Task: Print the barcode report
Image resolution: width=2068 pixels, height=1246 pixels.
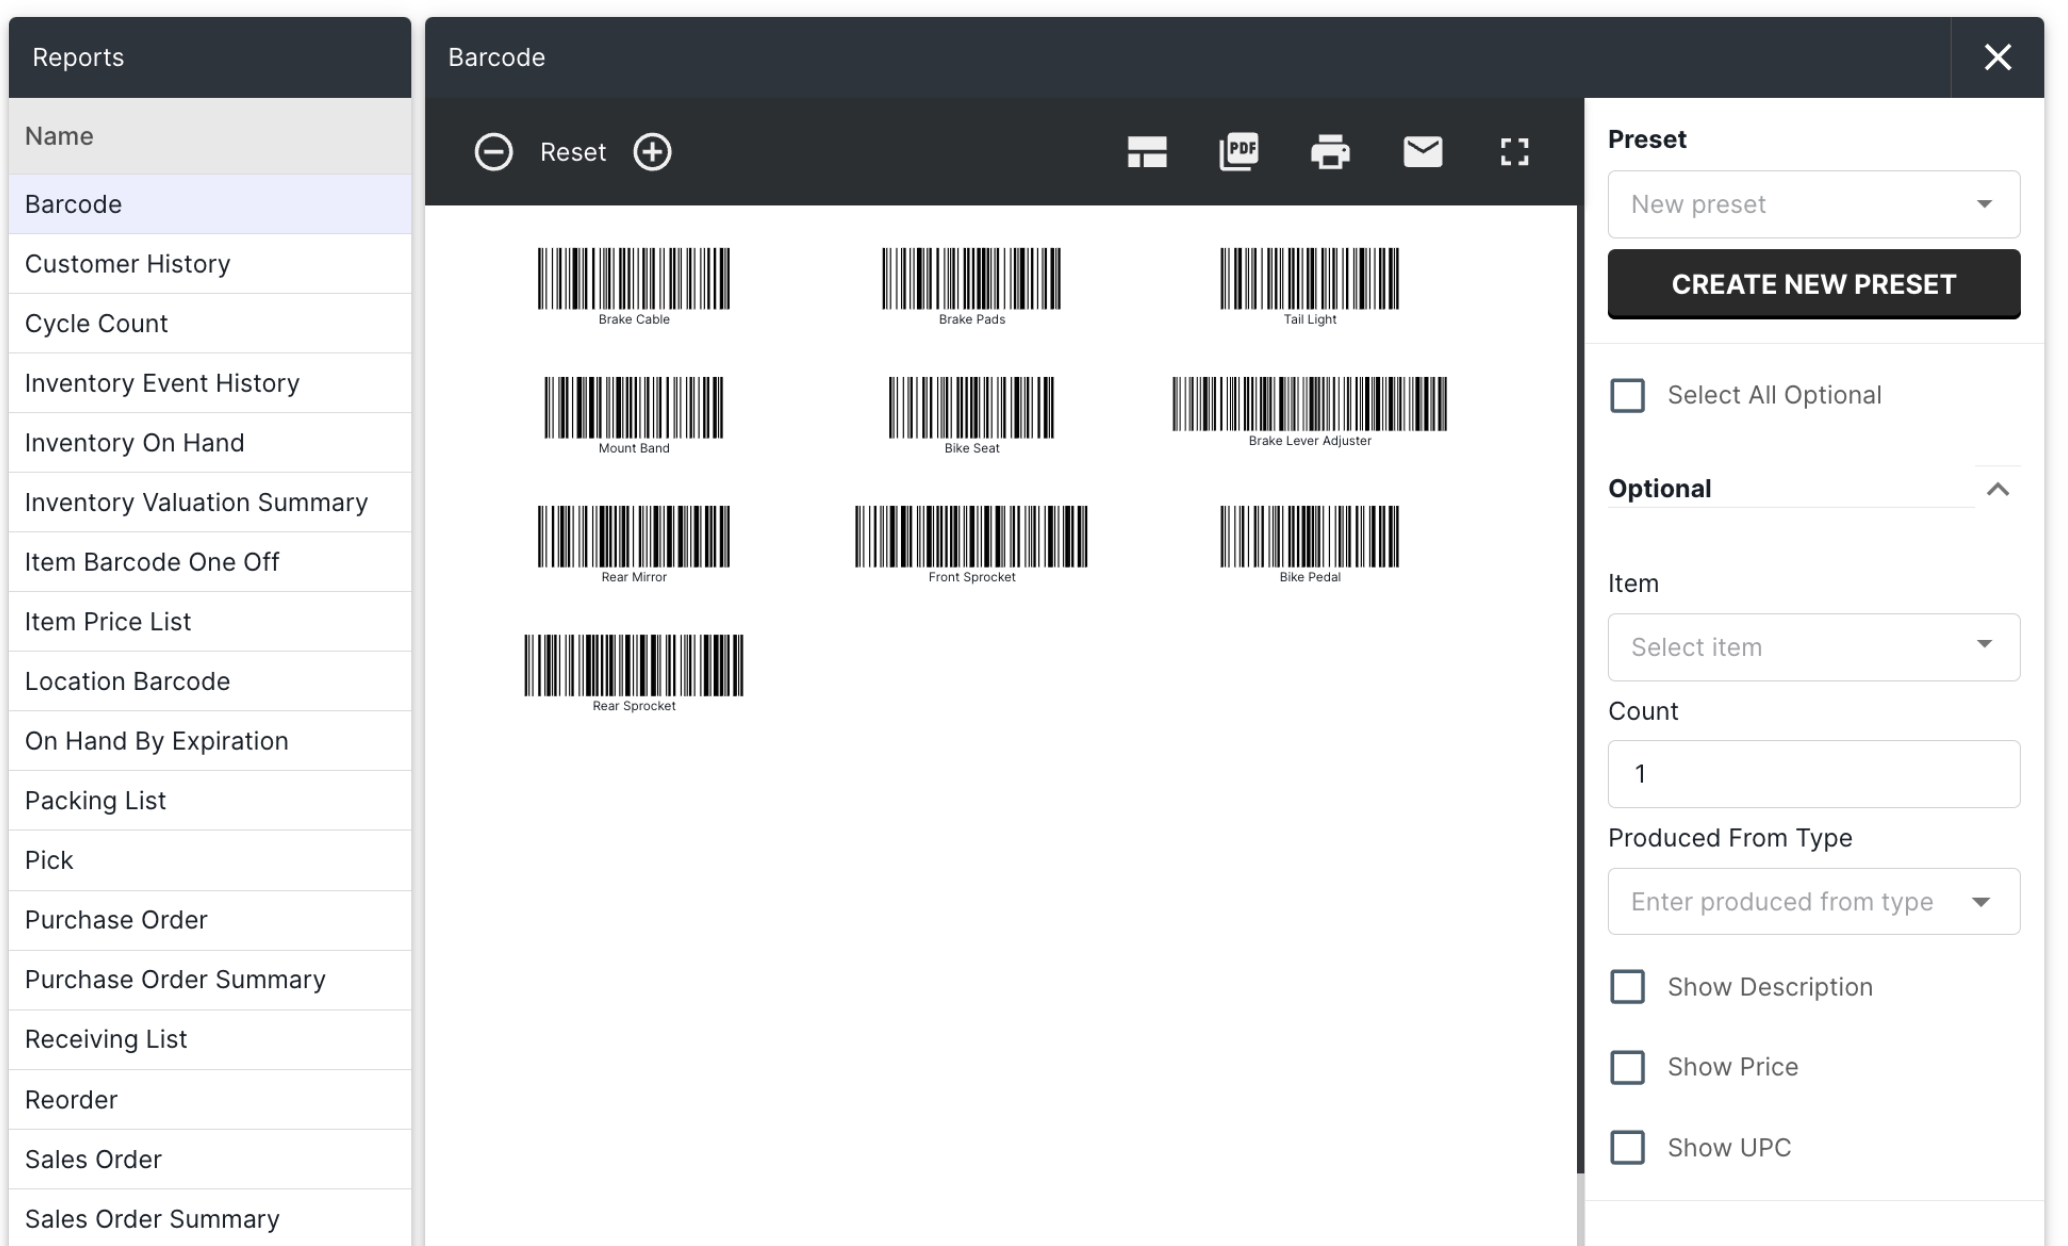Action: (1330, 152)
